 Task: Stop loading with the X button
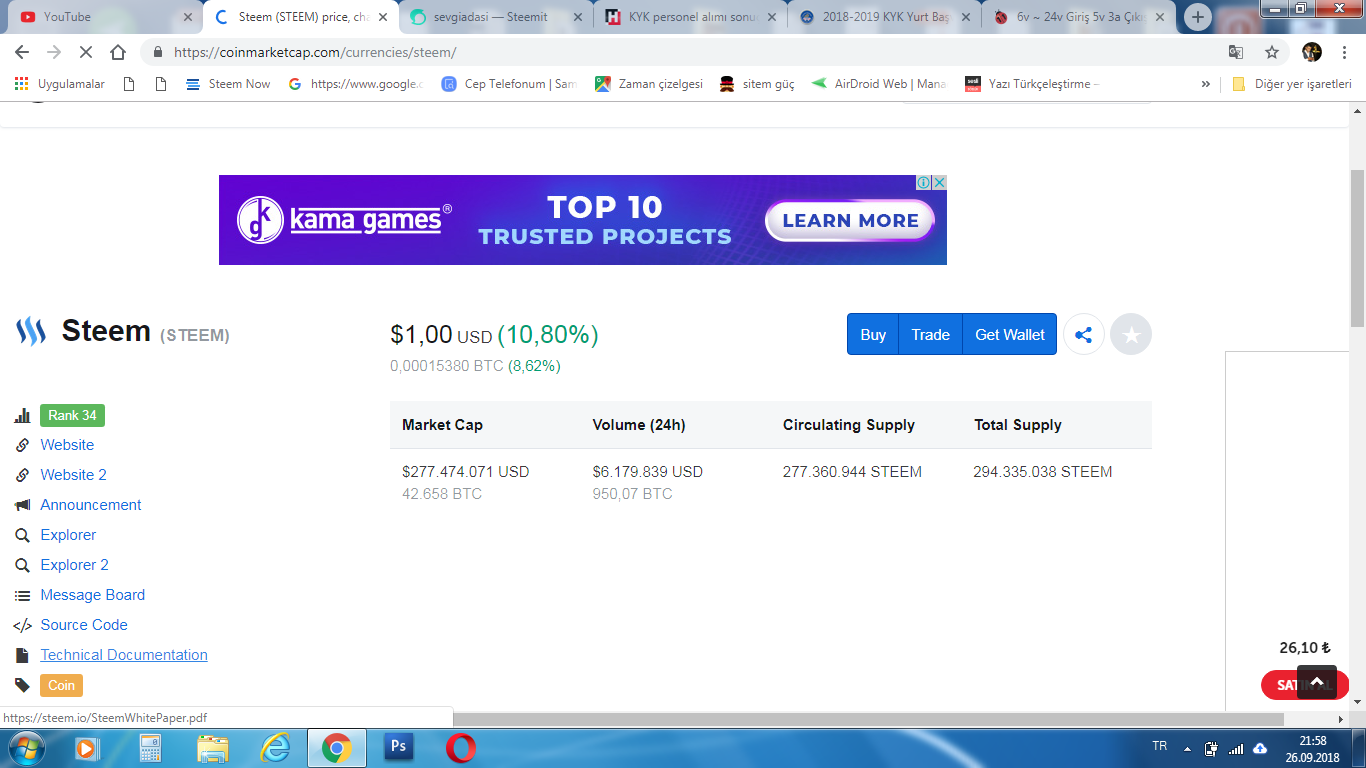[86, 52]
